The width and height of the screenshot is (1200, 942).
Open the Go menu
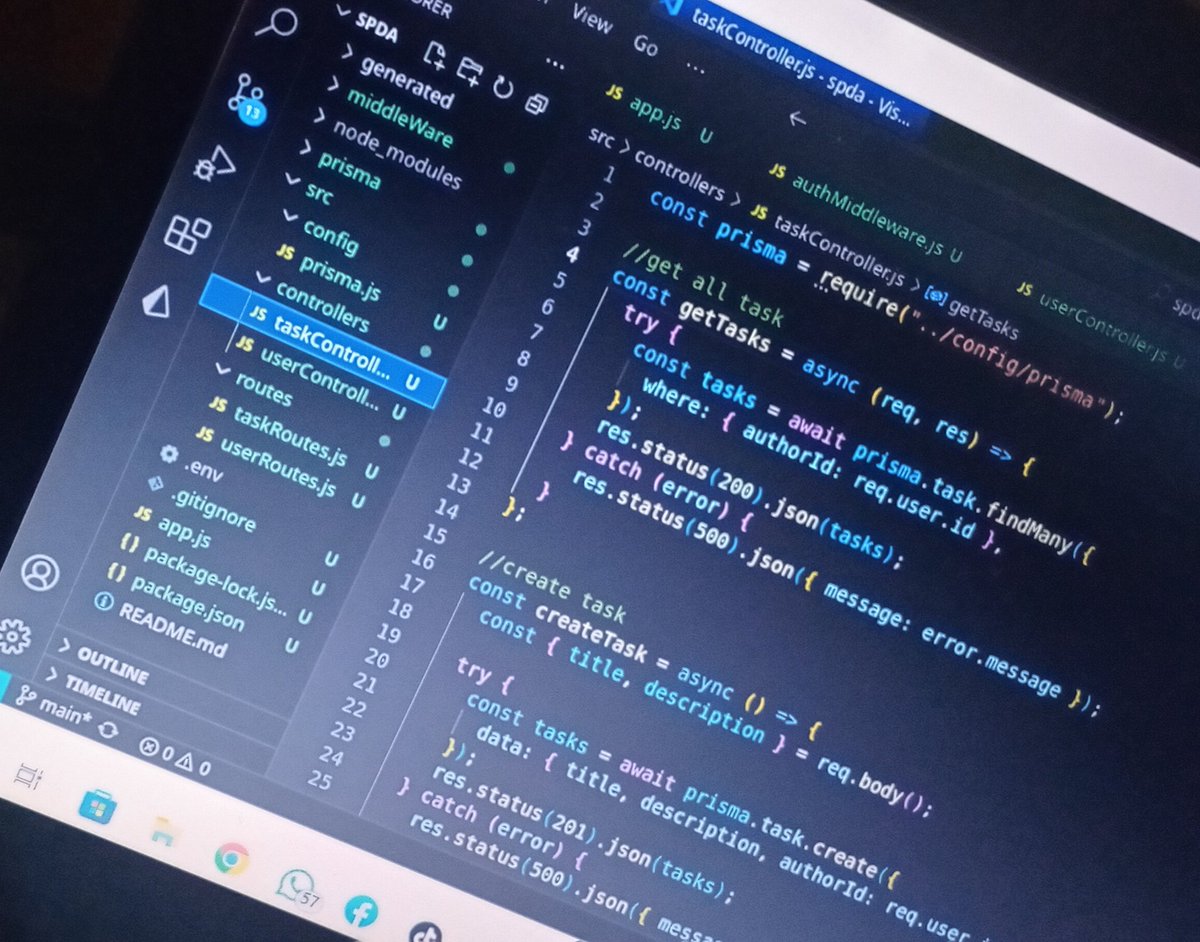(x=646, y=45)
